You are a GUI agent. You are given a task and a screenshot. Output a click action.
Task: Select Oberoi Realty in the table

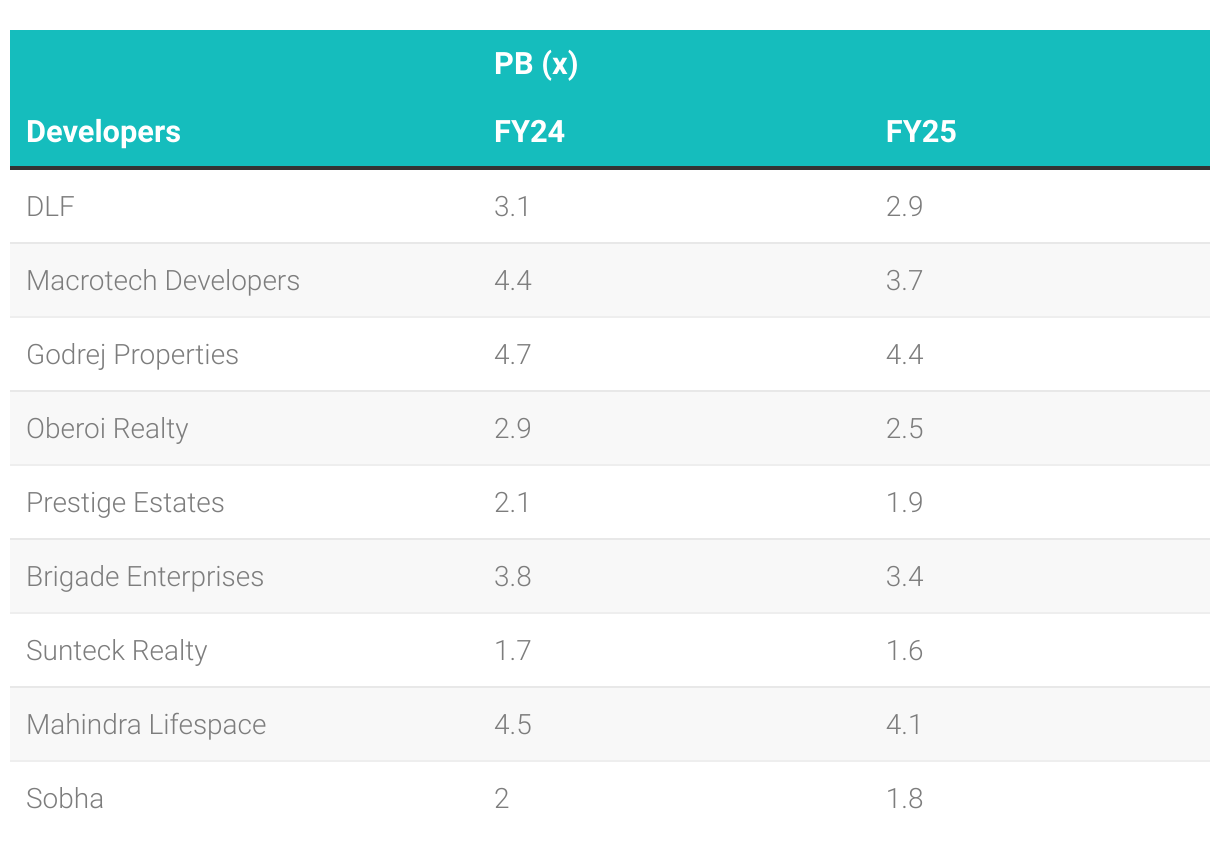[x=107, y=428]
